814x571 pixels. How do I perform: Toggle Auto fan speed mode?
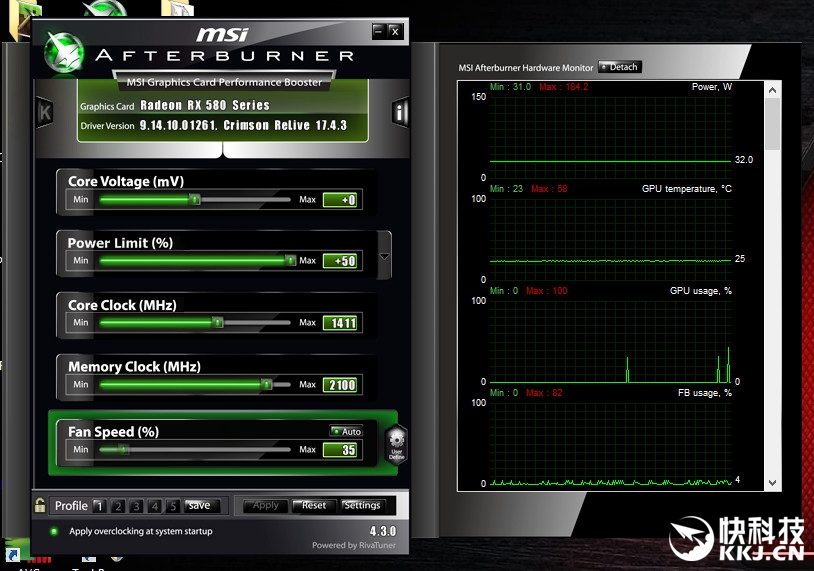[x=346, y=432]
